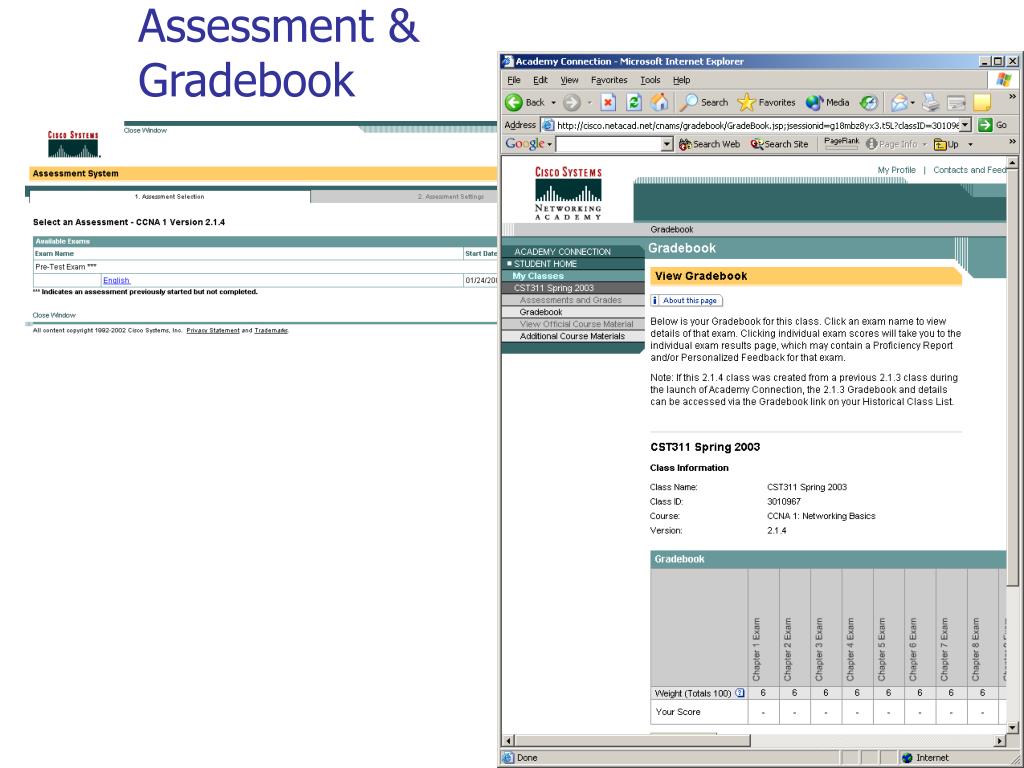The image size is (1024, 768).
Task: Click Close Window below the exam table
Action: click(x=54, y=315)
